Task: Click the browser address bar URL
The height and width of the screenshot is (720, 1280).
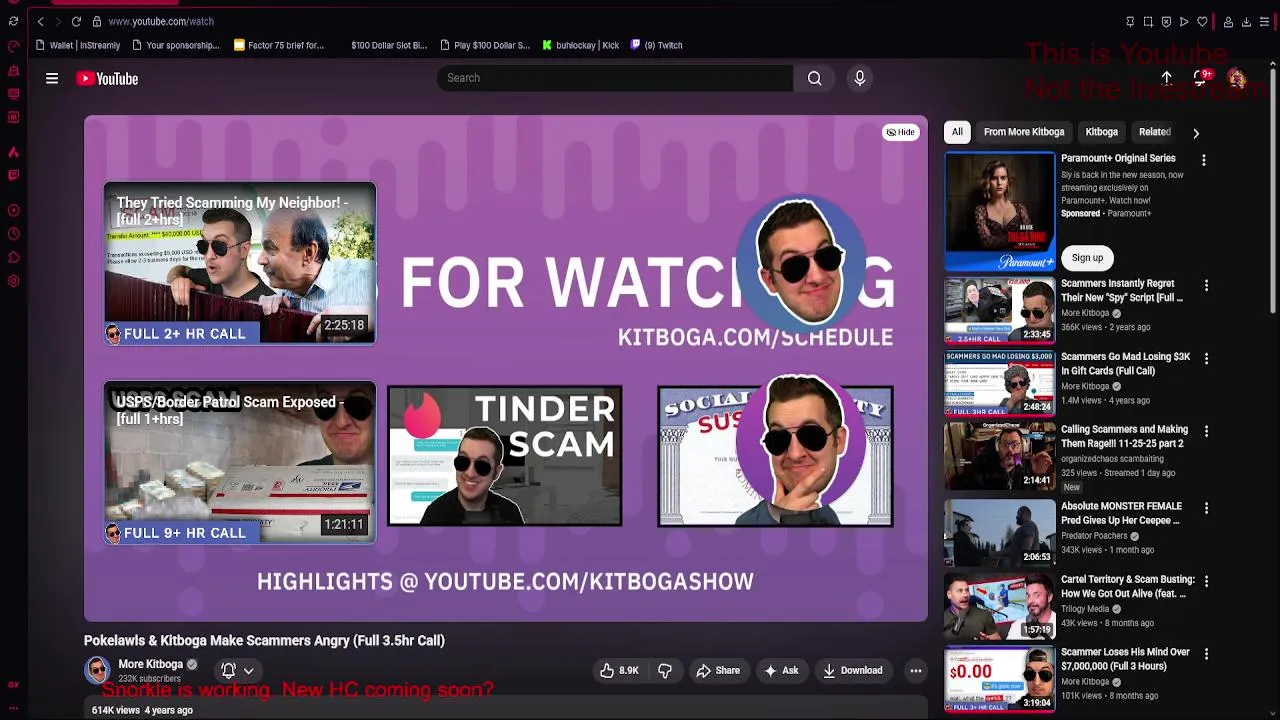Action: [161, 21]
